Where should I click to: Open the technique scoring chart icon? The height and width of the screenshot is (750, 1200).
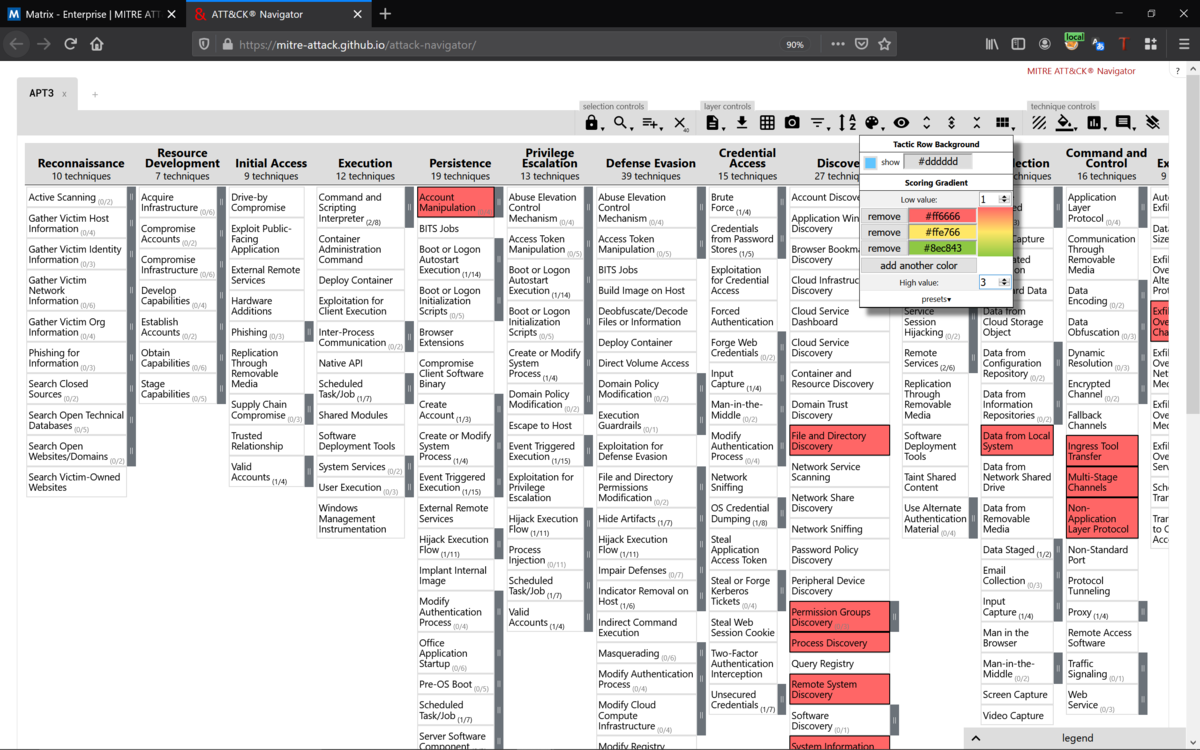point(1095,123)
